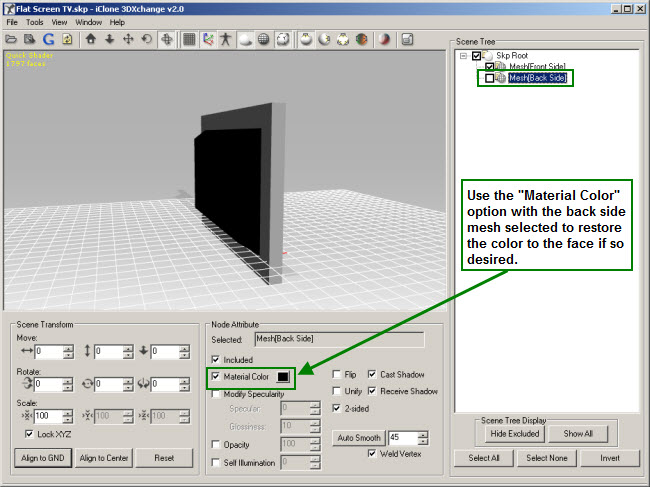
Task: Click the Select All button
Action: (x=484, y=458)
